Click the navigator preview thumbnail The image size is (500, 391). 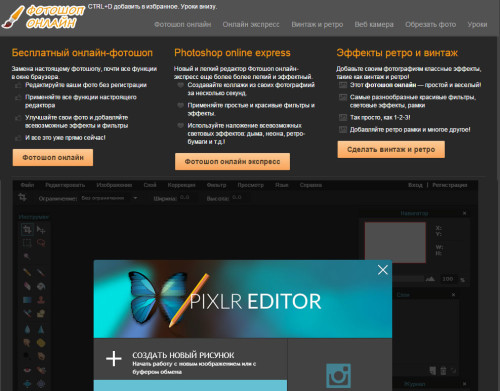pyautogui.click(x=395, y=242)
